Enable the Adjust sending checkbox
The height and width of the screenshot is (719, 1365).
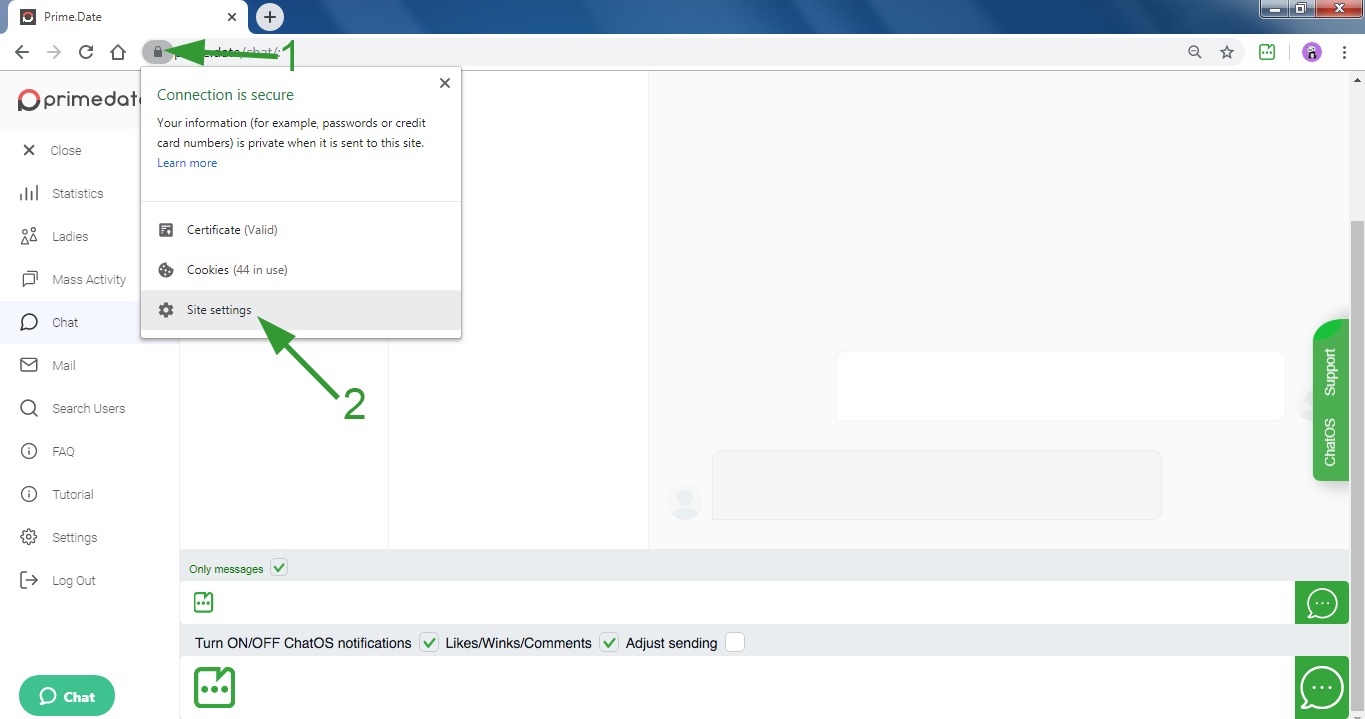(x=735, y=642)
